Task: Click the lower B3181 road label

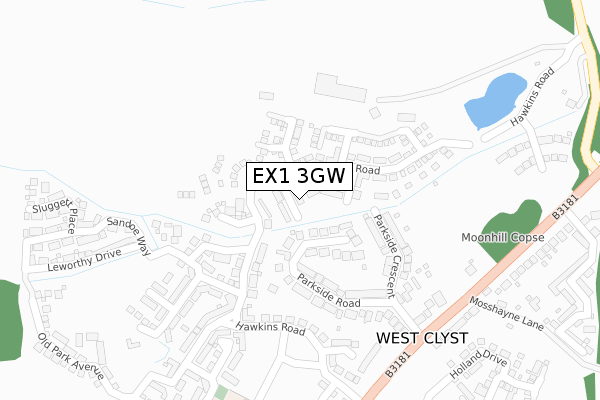Action: tap(398, 364)
